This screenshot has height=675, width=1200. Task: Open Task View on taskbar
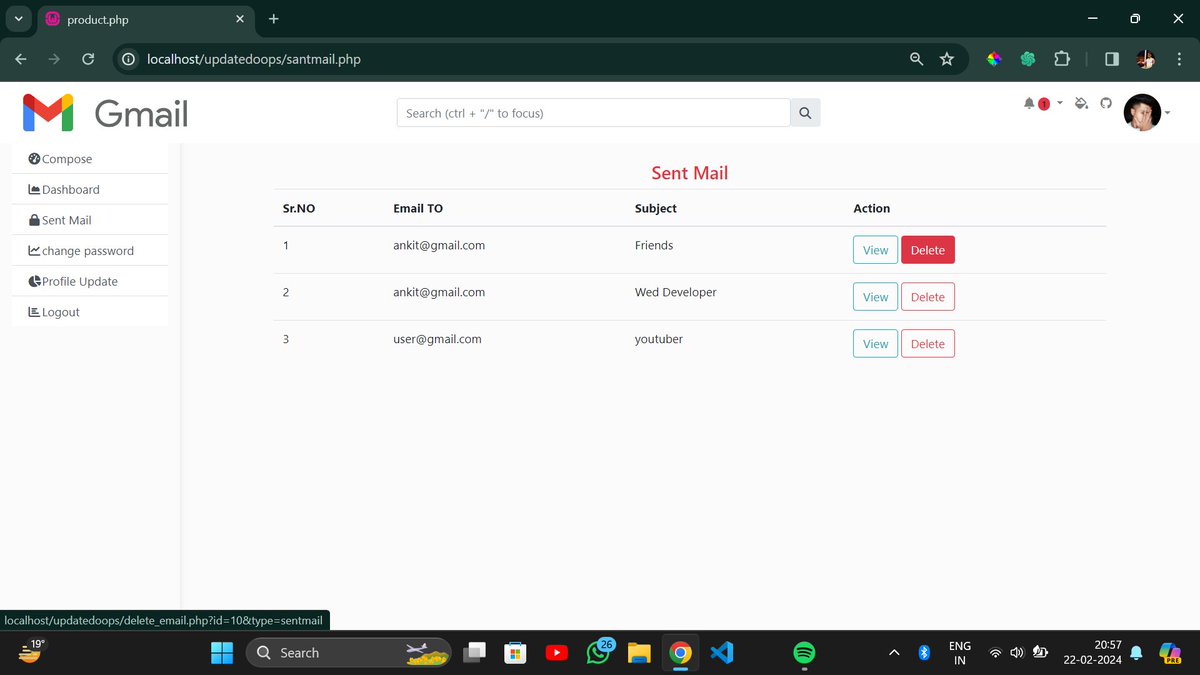pos(475,653)
